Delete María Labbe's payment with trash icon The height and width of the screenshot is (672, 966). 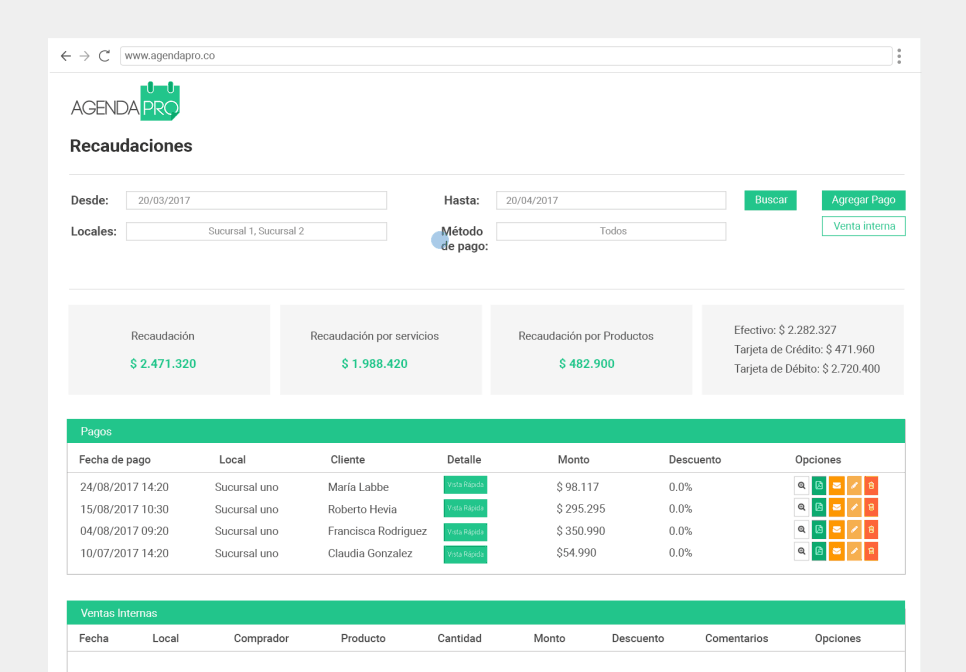(871, 485)
